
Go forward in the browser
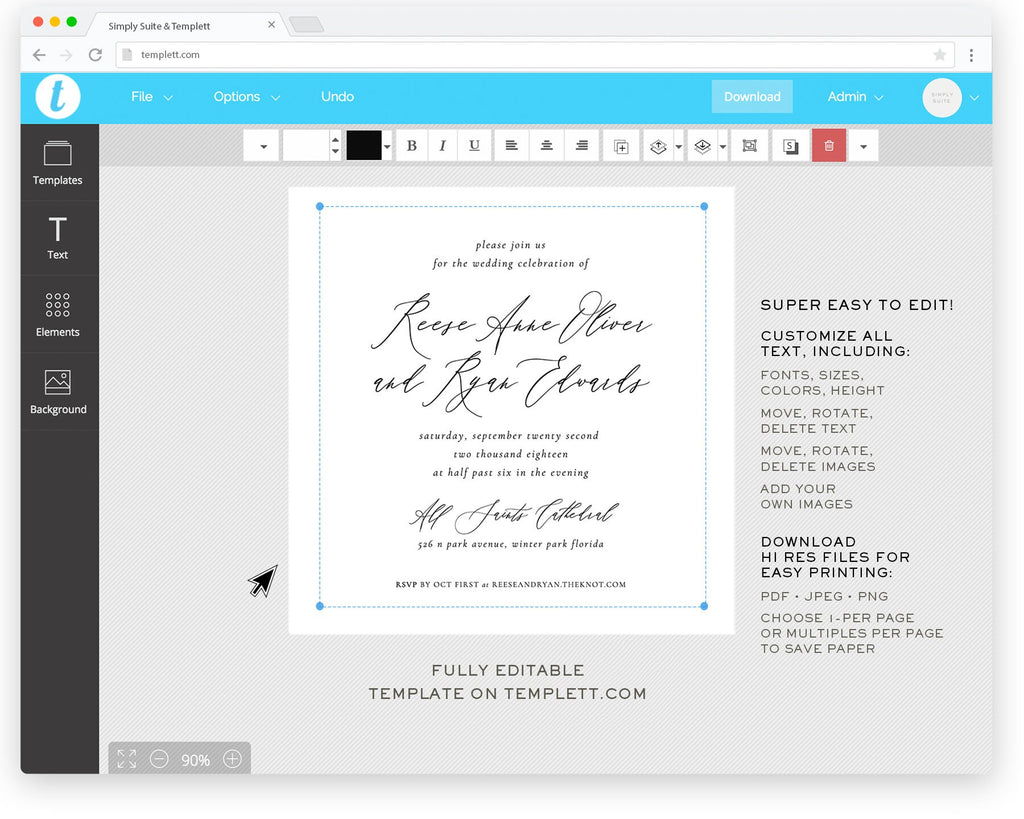66,55
